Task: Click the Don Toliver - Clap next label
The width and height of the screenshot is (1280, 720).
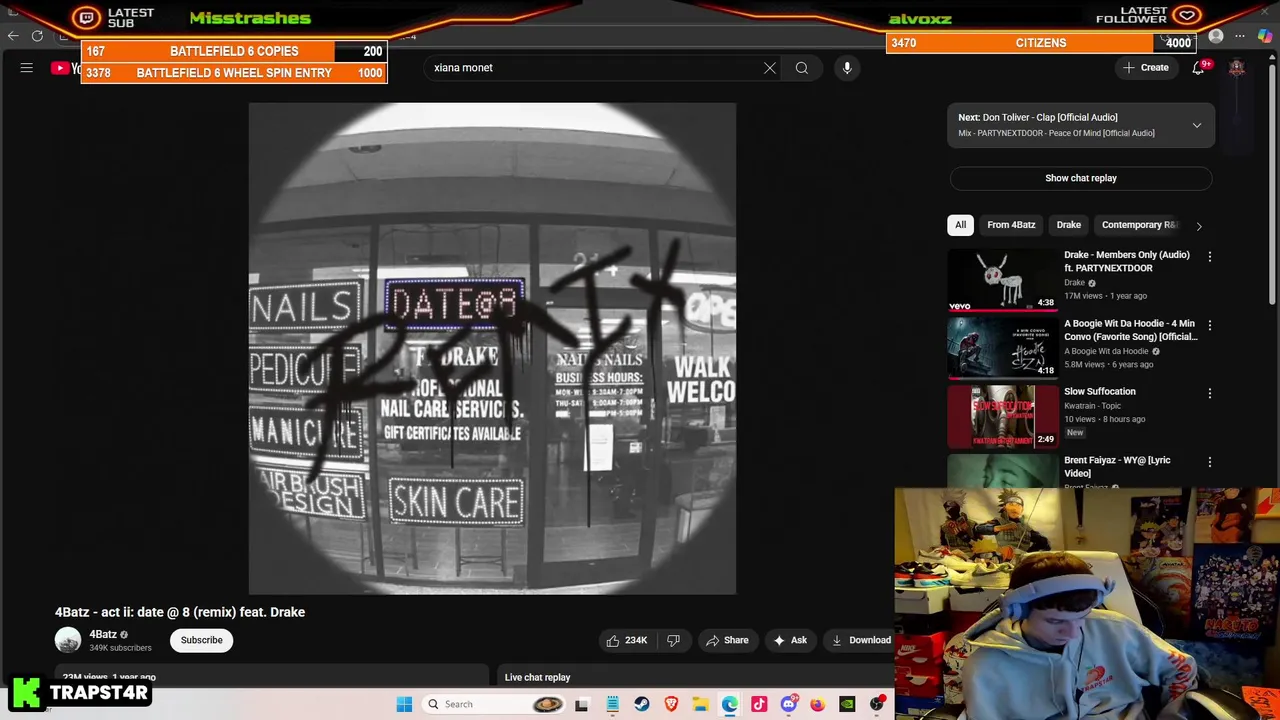Action: tap(1038, 117)
